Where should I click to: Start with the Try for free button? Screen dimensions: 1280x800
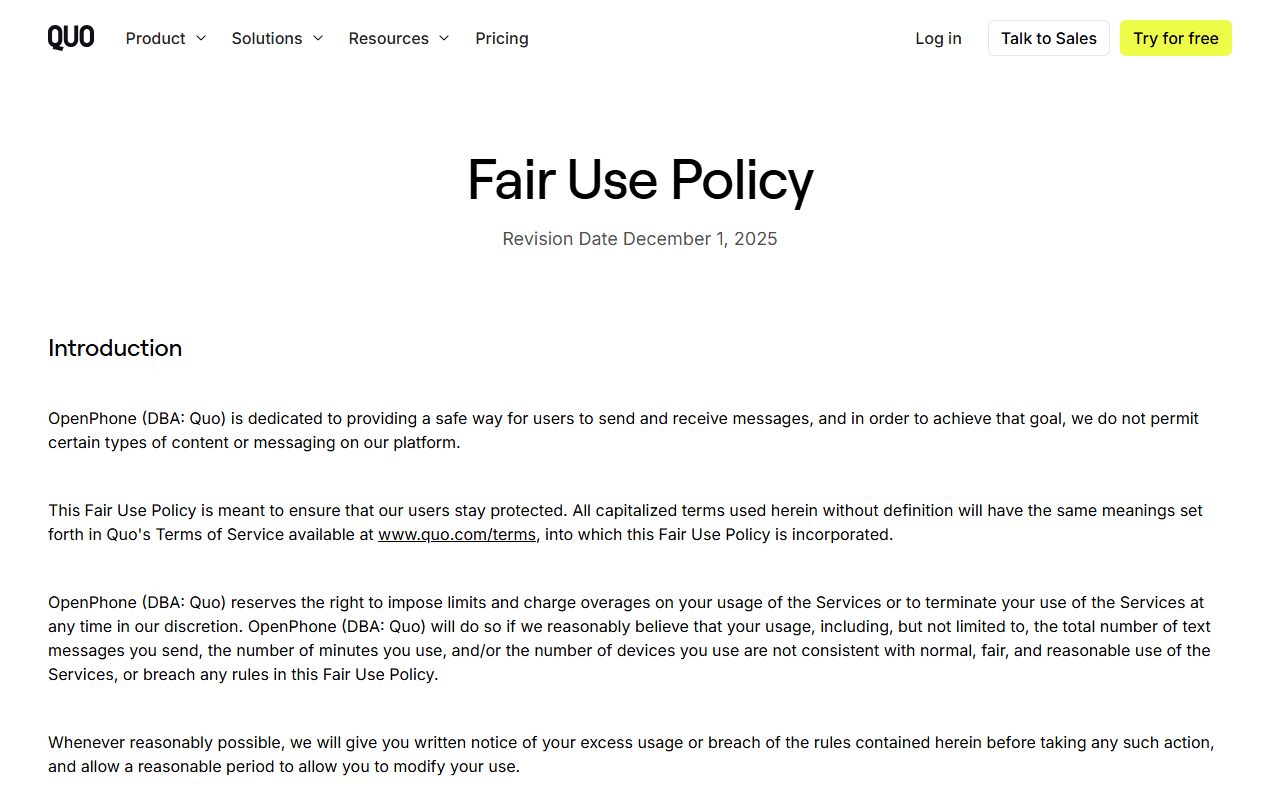[1176, 38]
